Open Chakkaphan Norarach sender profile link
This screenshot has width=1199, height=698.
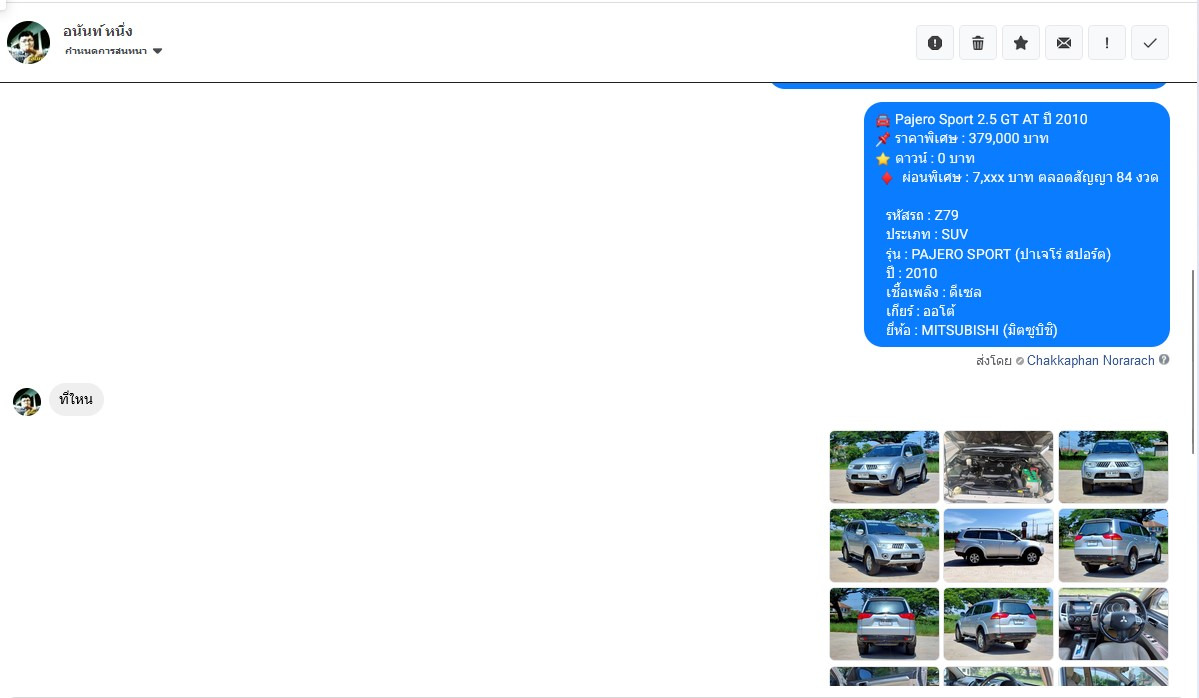point(1090,360)
